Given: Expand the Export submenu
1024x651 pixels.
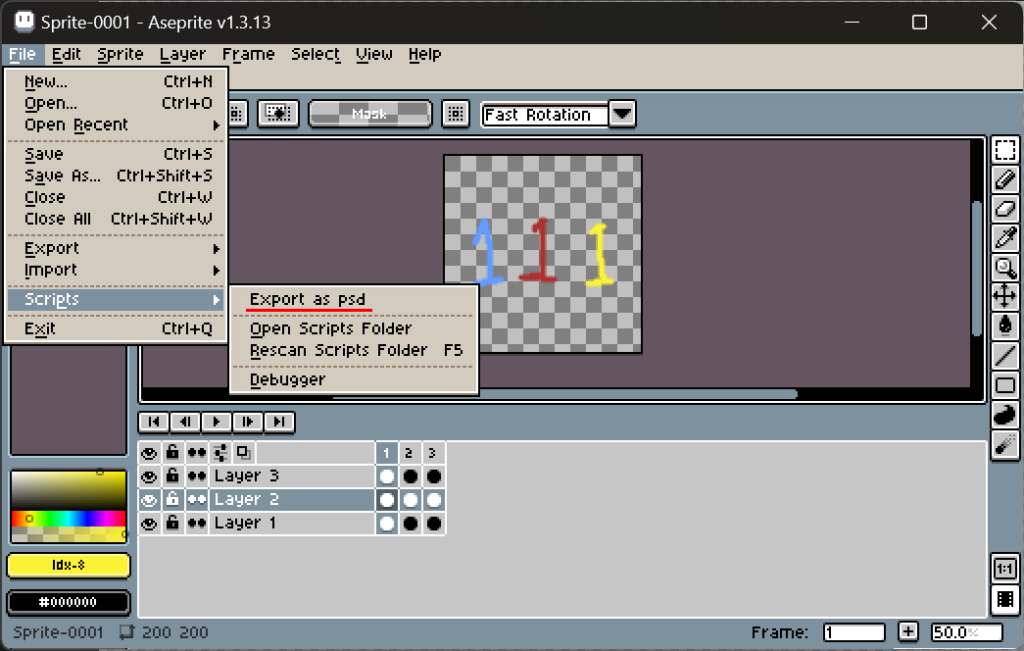Looking at the screenshot, I should pyautogui.click(x=118, y=249).
